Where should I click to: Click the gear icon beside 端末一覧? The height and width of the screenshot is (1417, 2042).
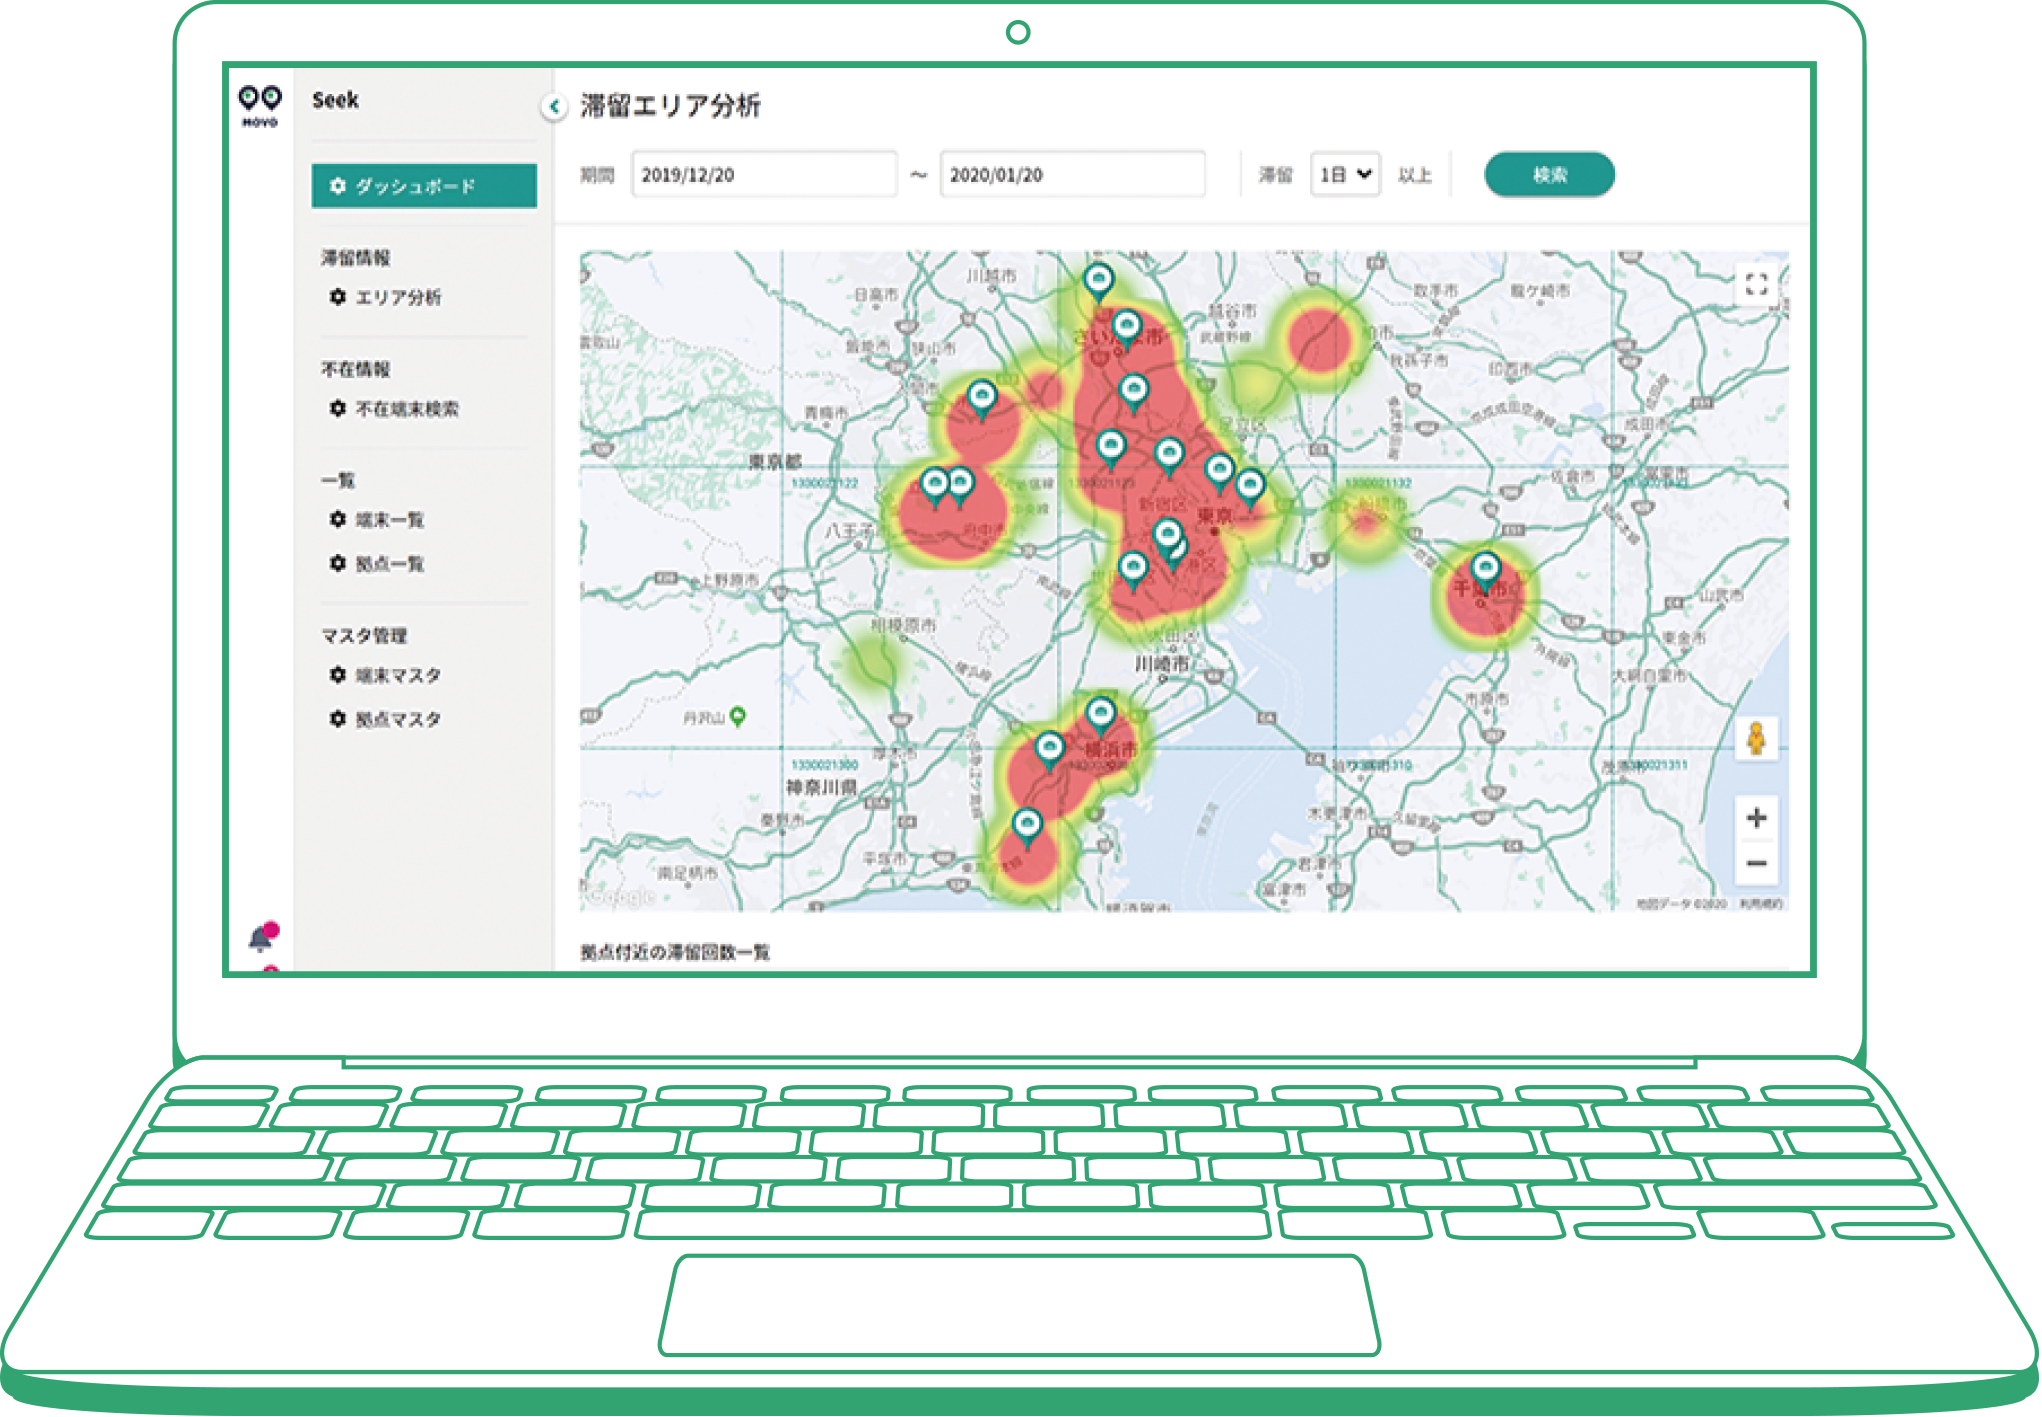click(x=338, y=519)
